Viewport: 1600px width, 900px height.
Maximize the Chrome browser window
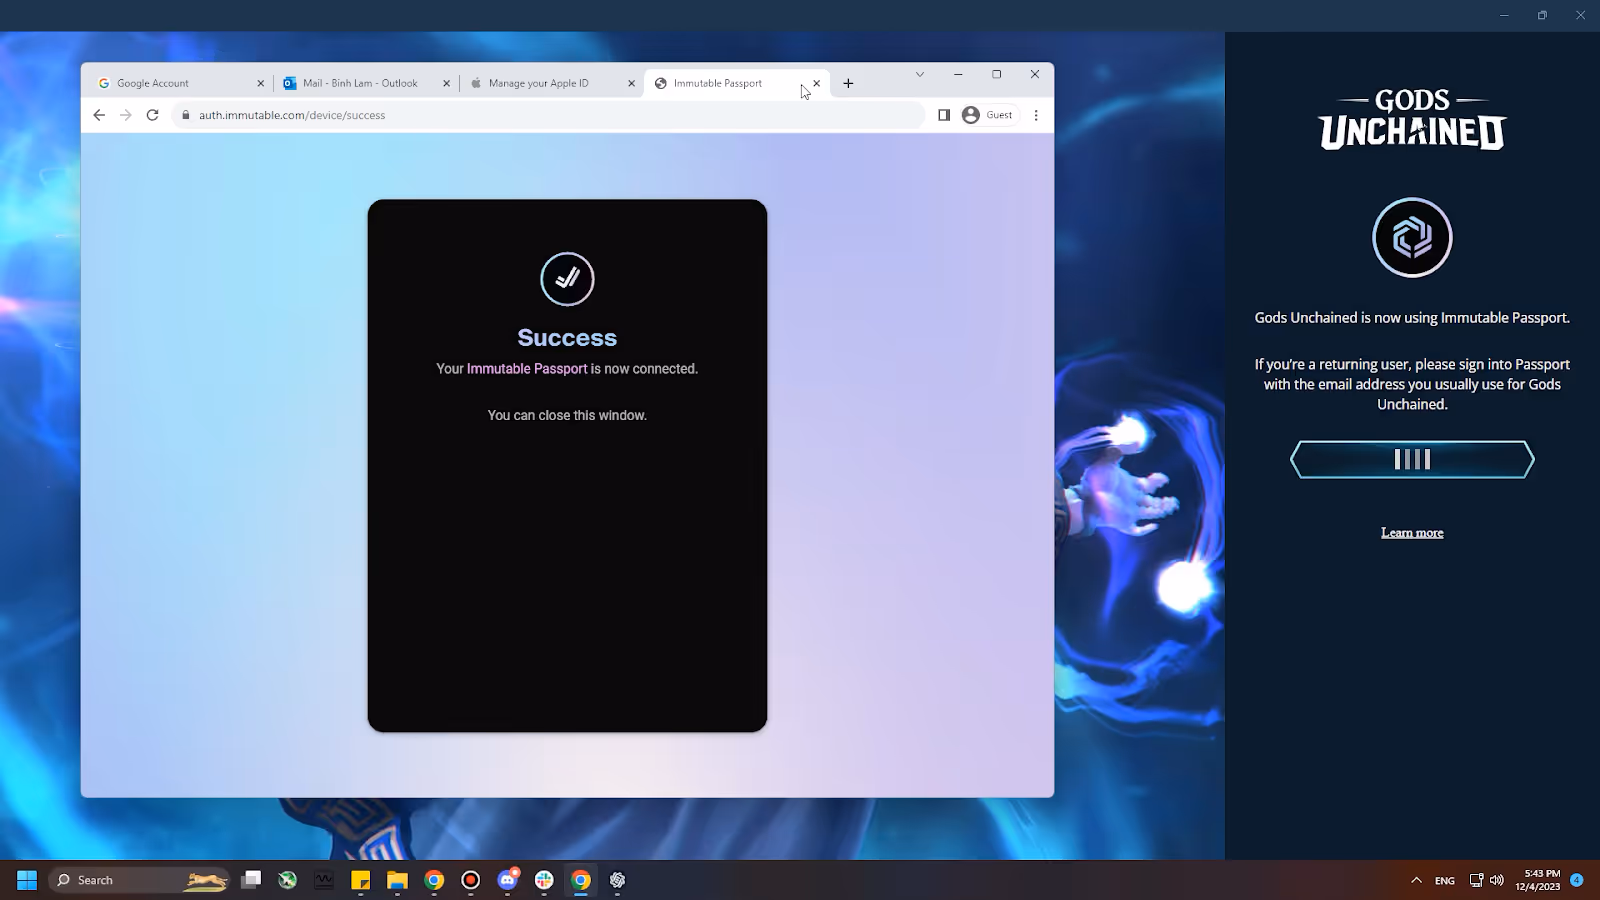point(996,74)
